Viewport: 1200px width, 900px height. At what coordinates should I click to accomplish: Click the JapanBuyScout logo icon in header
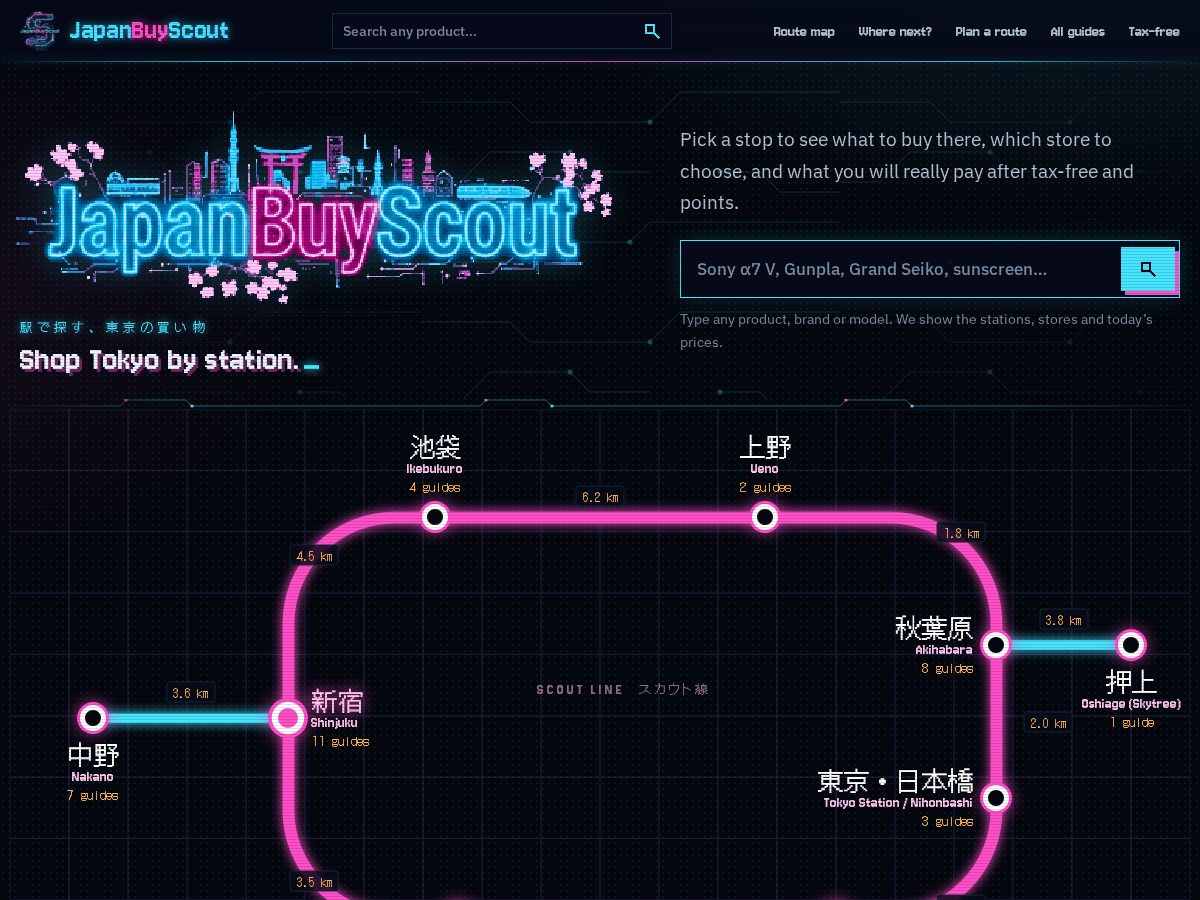pyautogui.click(x=40, y=30)
